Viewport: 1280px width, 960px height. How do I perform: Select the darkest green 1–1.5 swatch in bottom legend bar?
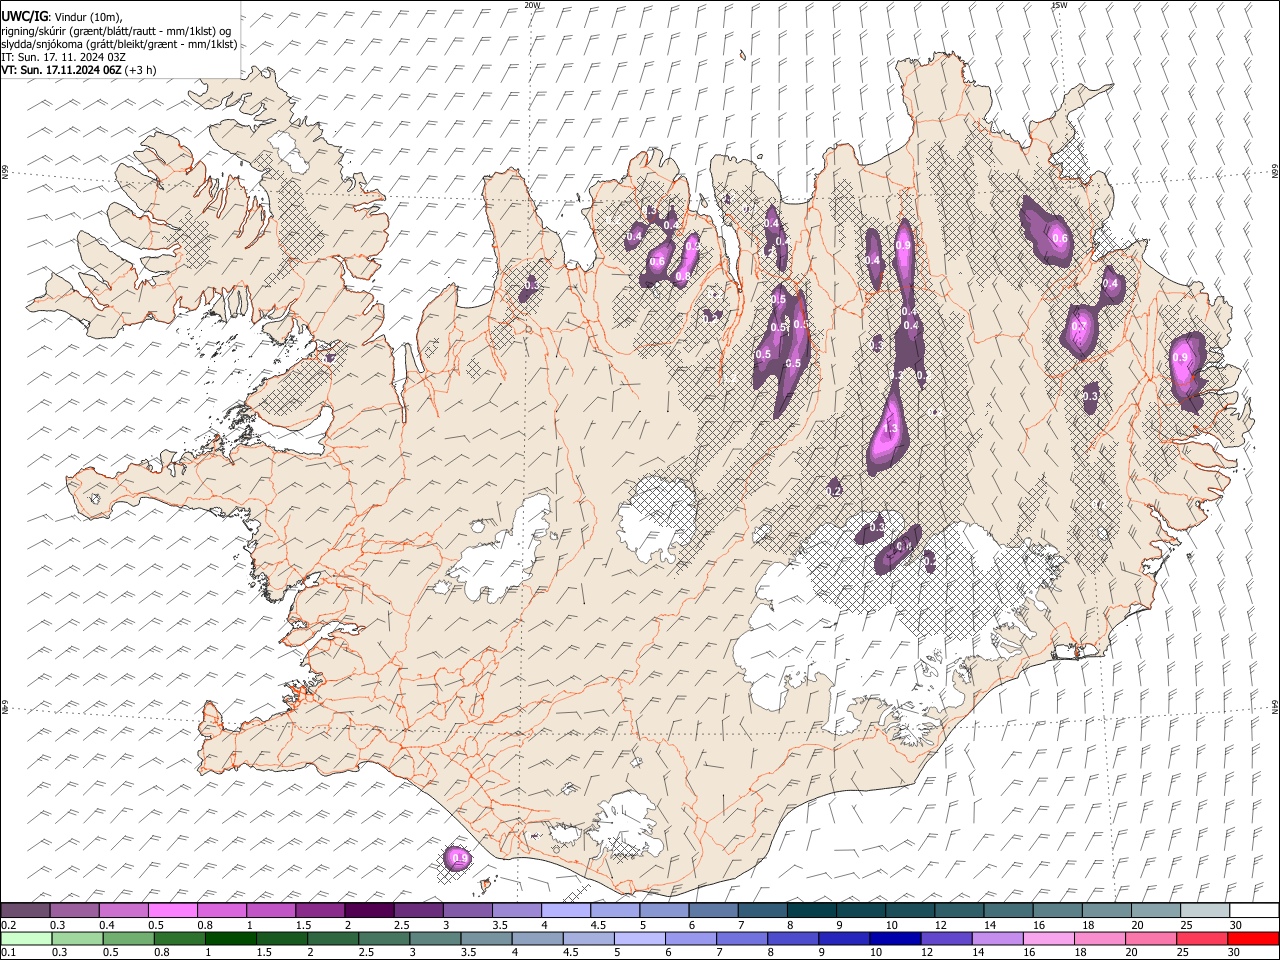coord(231,939)
